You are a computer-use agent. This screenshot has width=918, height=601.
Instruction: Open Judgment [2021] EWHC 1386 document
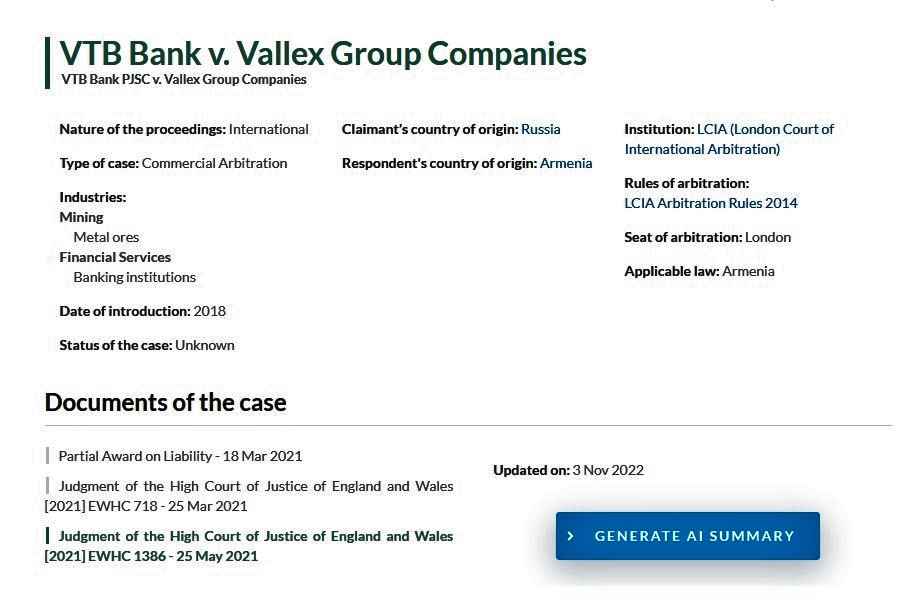249,546
